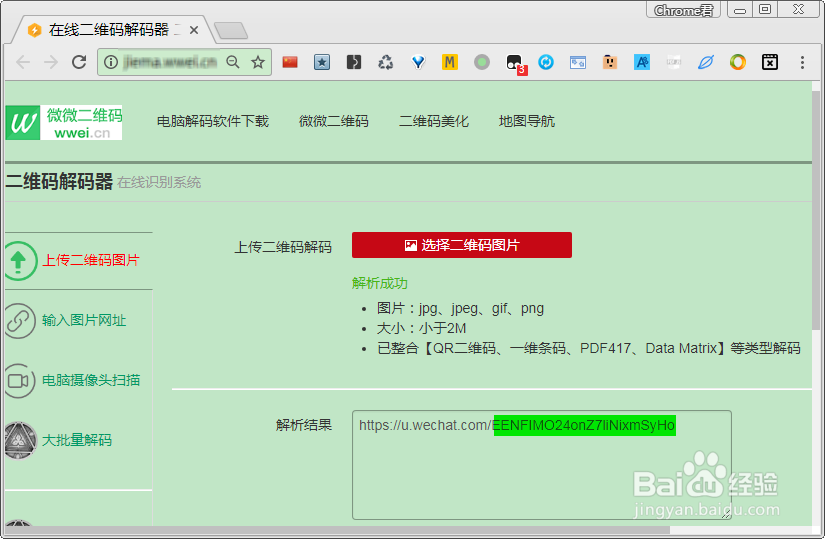
Task: Click the batch decode triangle badge icon
Action: [20, 440]
